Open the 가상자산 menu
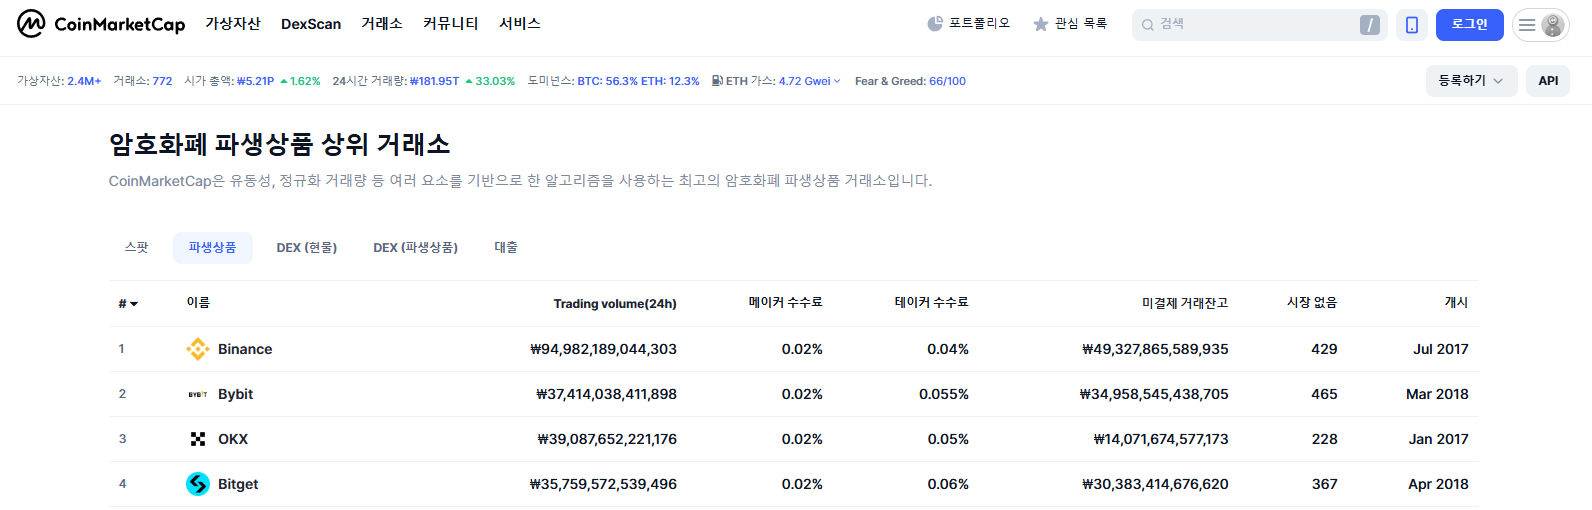This screenshot has height=510, width=1592. point(233,24)
